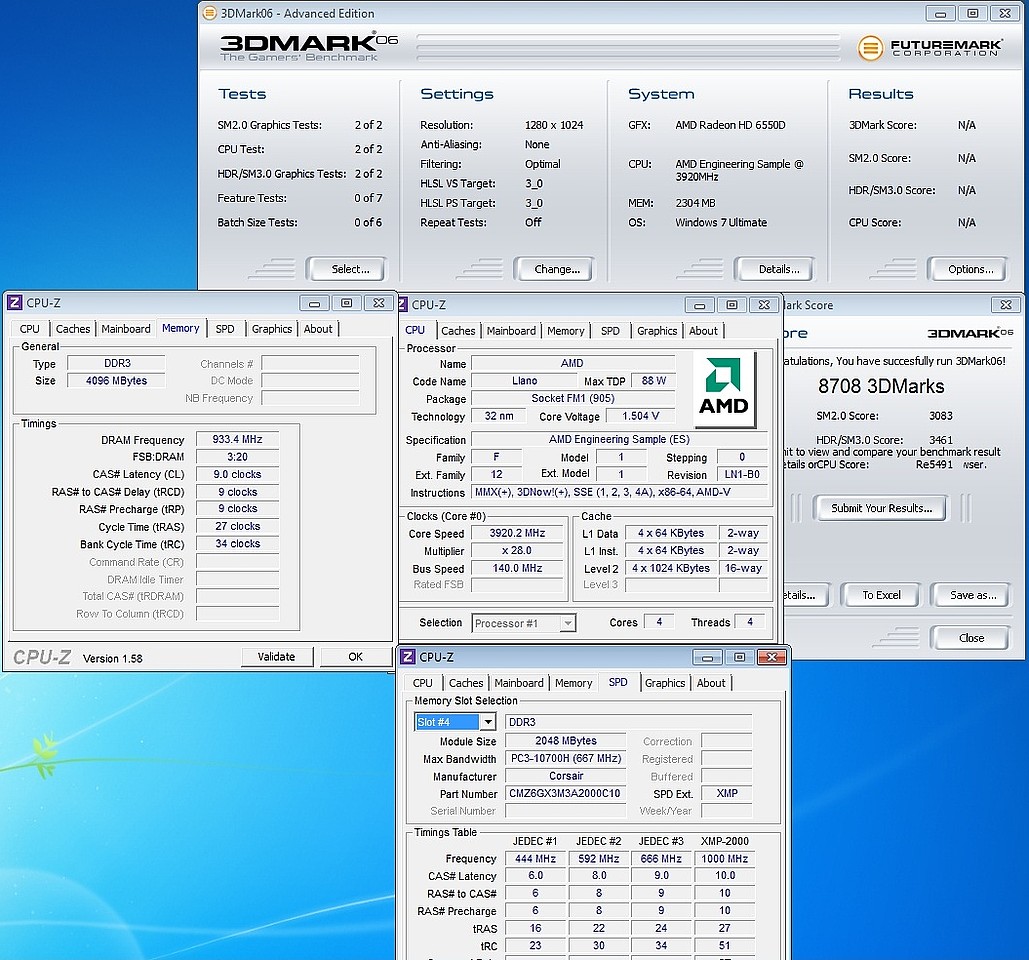Click the Bank Cycle Time value 34 clocks
Viewport: 1029px width, 960px height.
click(238, 544)
